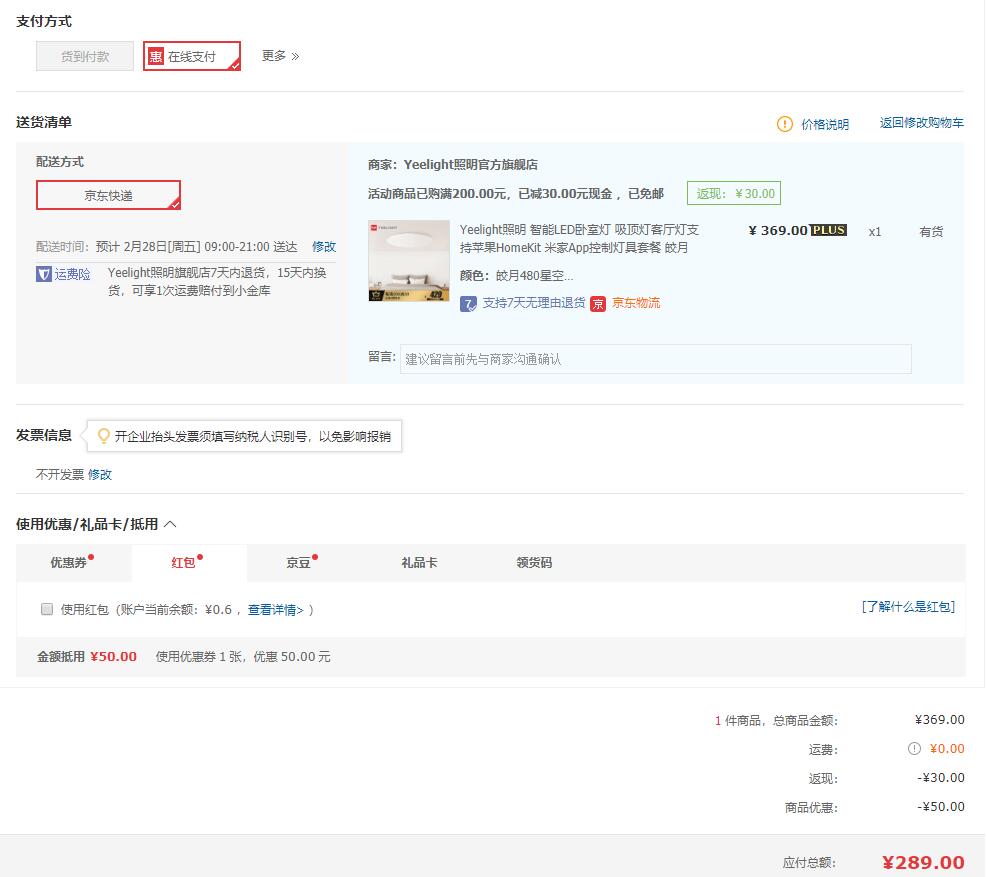Collapse the 使用优惠/礼品卡/抵用 section
Viewport: 987px width, 877px height.
click(x=170, y=524)
